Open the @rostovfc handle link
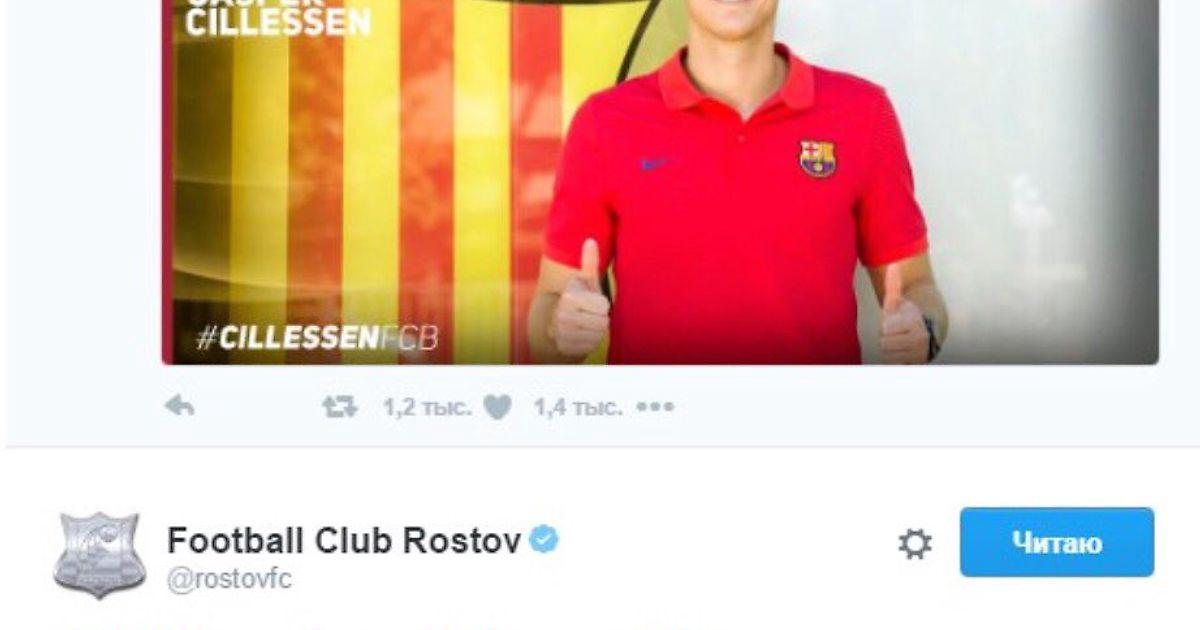 tap(229, 580)
